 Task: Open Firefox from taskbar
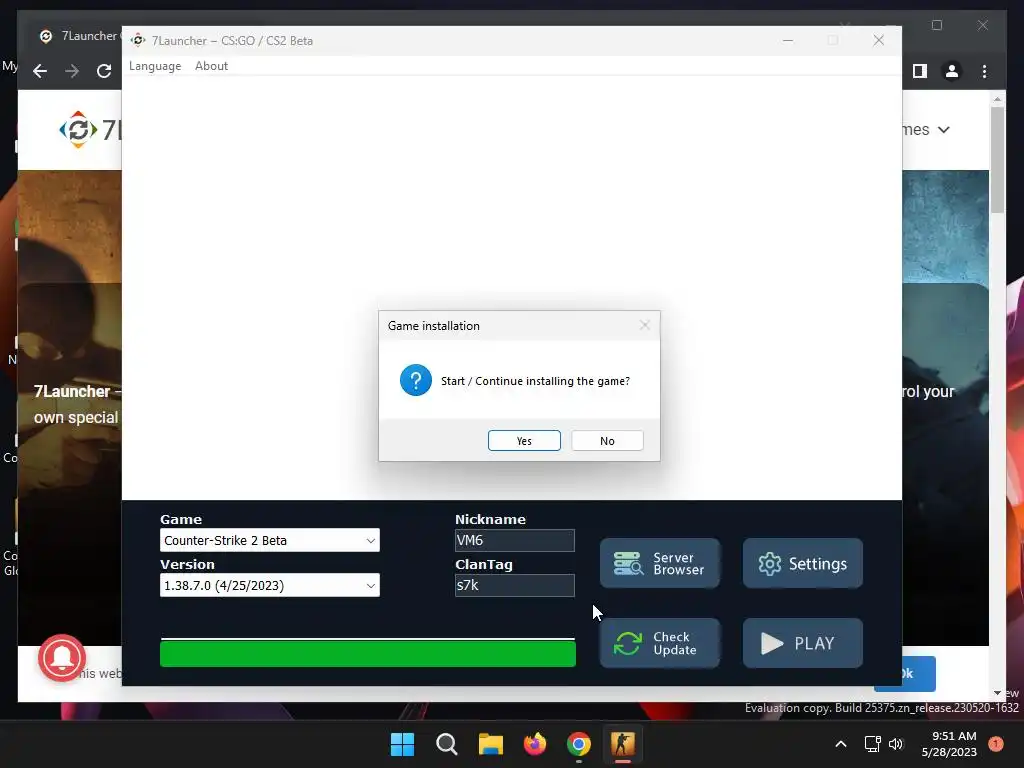click(x=535, y=744)
